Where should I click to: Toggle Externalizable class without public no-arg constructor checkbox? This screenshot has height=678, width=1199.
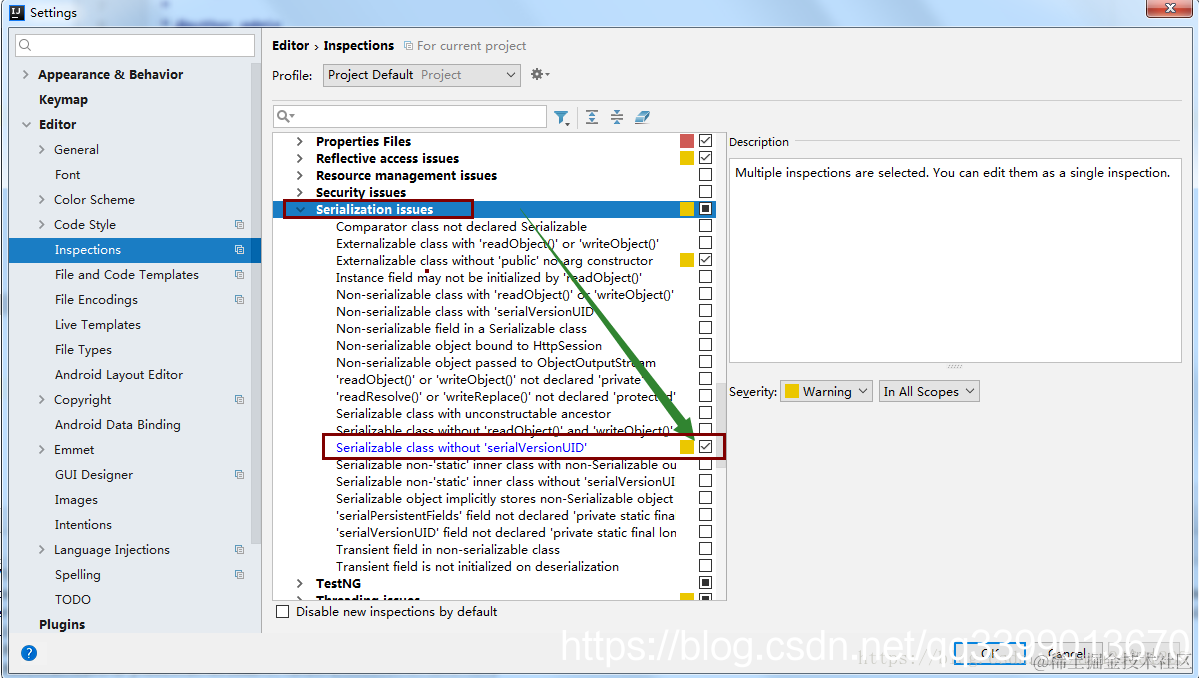tap(705, 260)
